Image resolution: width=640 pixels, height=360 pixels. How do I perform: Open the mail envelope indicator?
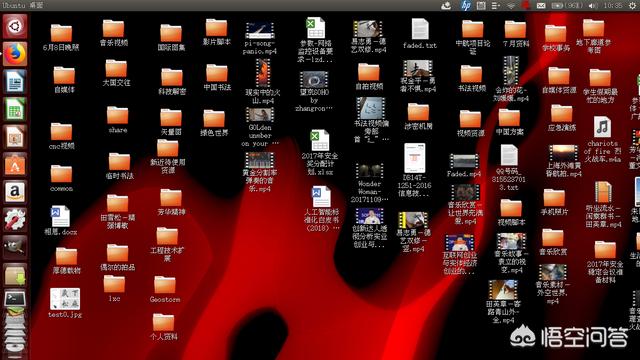pyautogui.click(x=541, y=6)
